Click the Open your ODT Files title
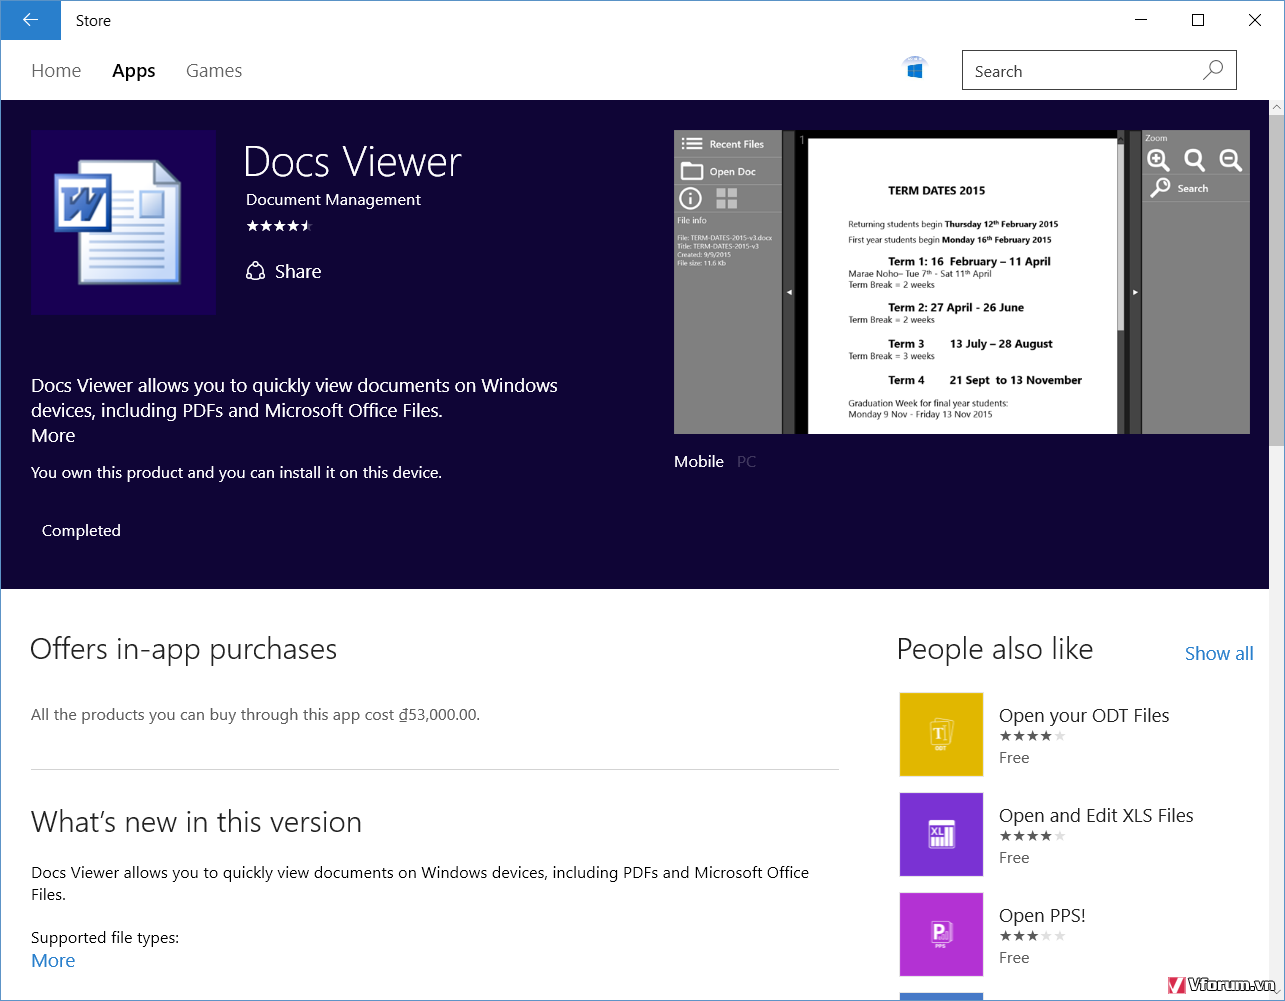Screen dimensions: 1285x1001 tap(1084, 715)
